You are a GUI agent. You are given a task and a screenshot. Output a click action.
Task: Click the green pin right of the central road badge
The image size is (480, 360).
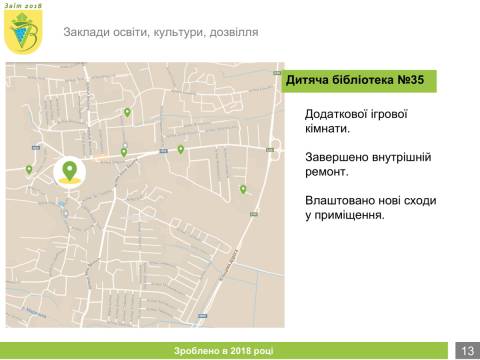tap(181, 149)
